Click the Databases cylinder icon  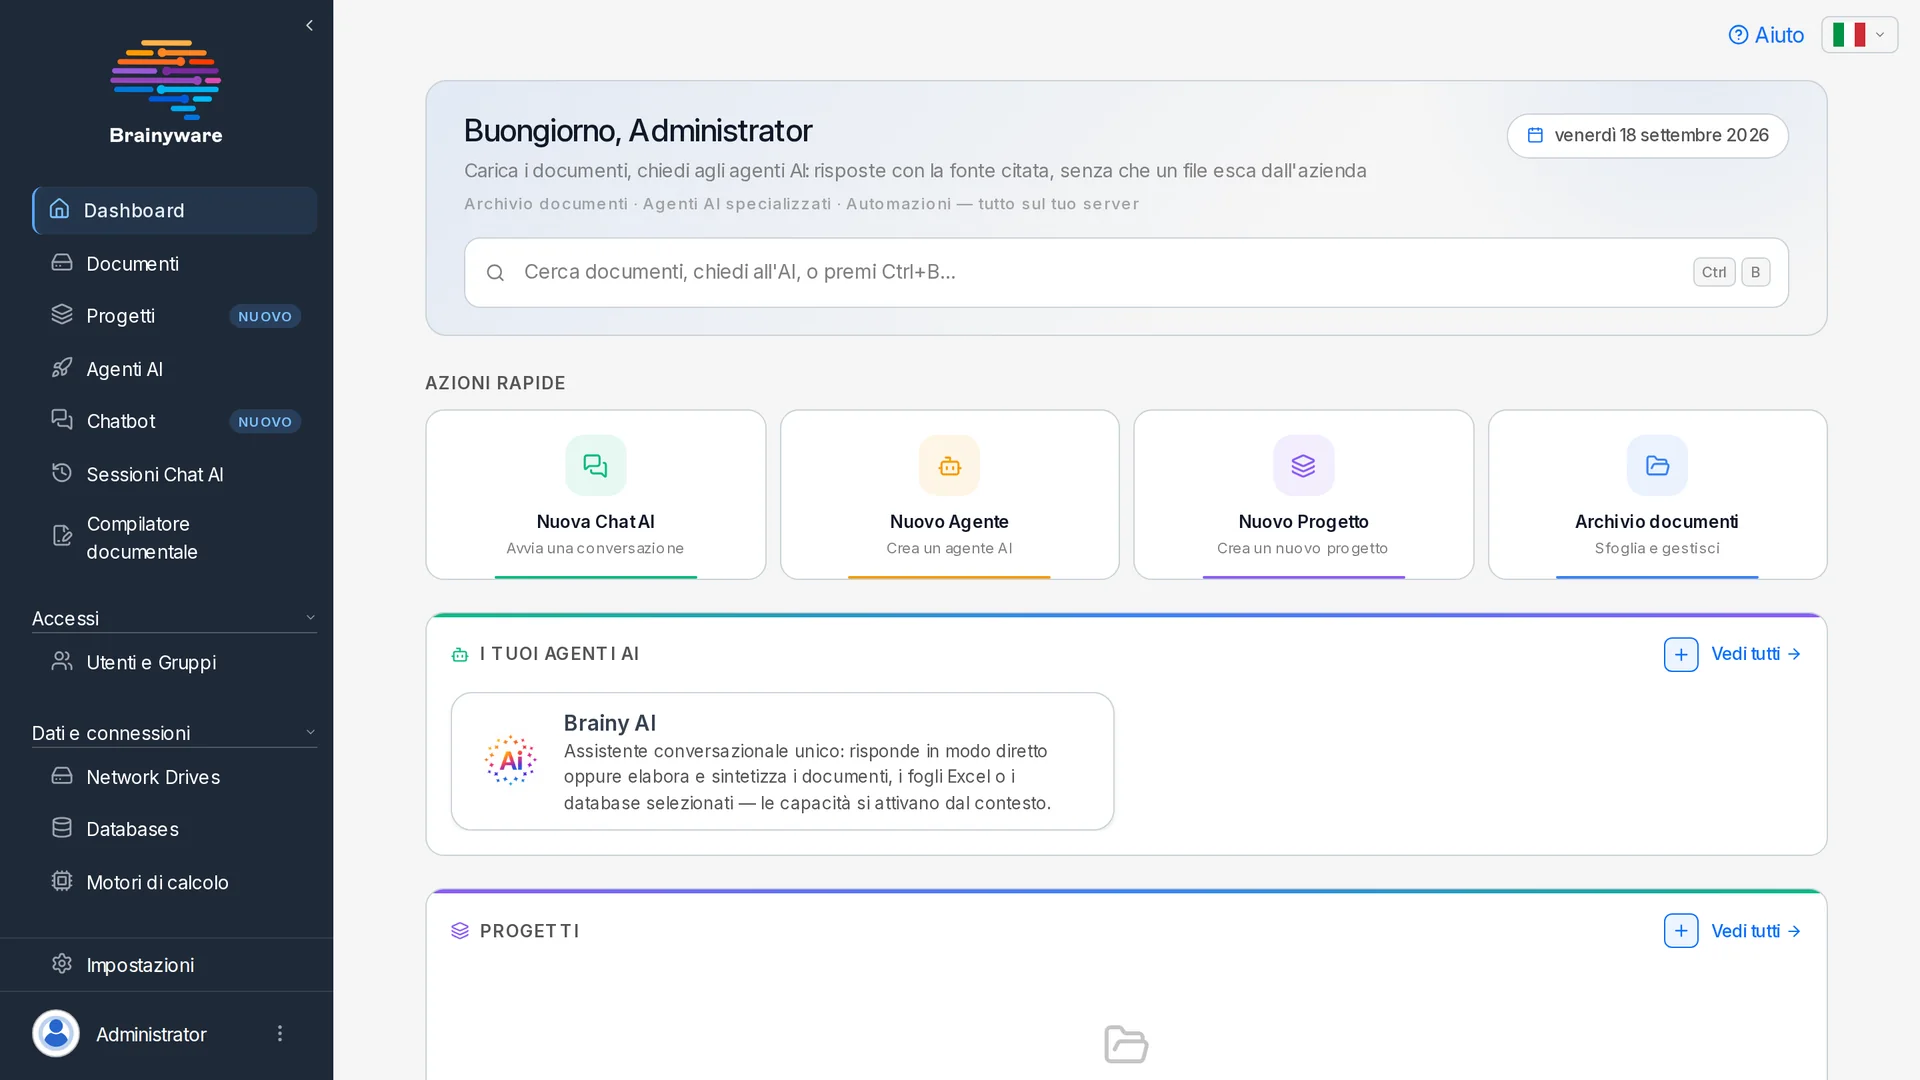[x=62, y=828]
